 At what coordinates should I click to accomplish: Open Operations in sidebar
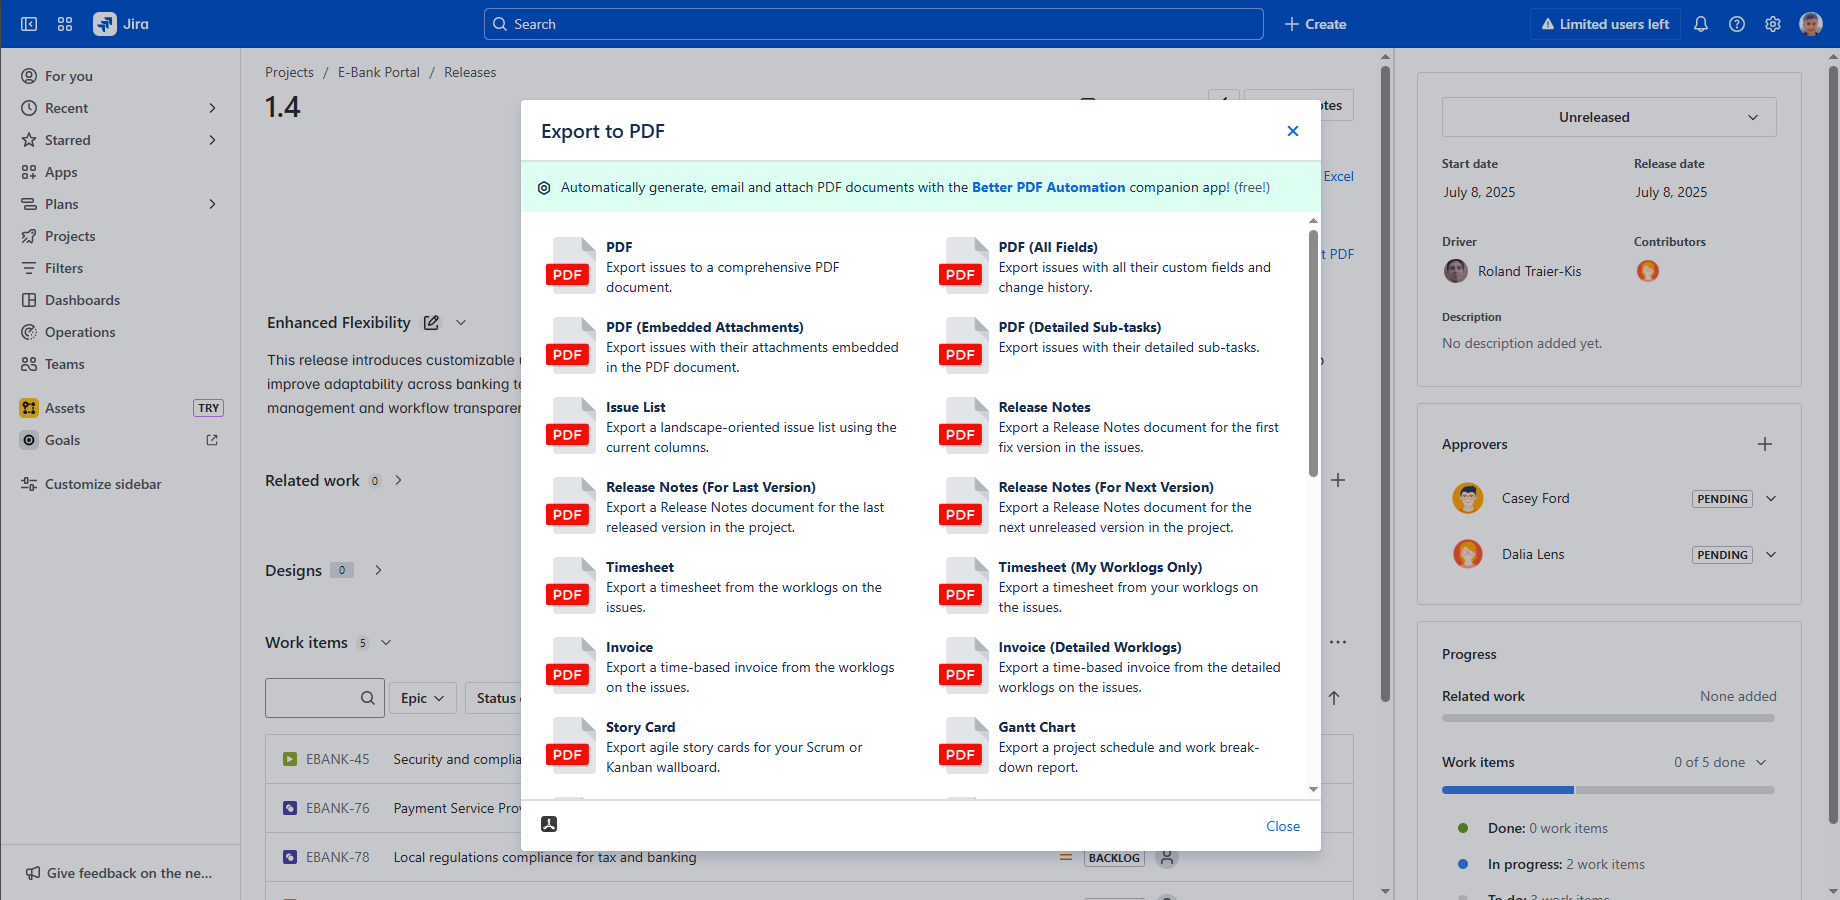point(120,332)
